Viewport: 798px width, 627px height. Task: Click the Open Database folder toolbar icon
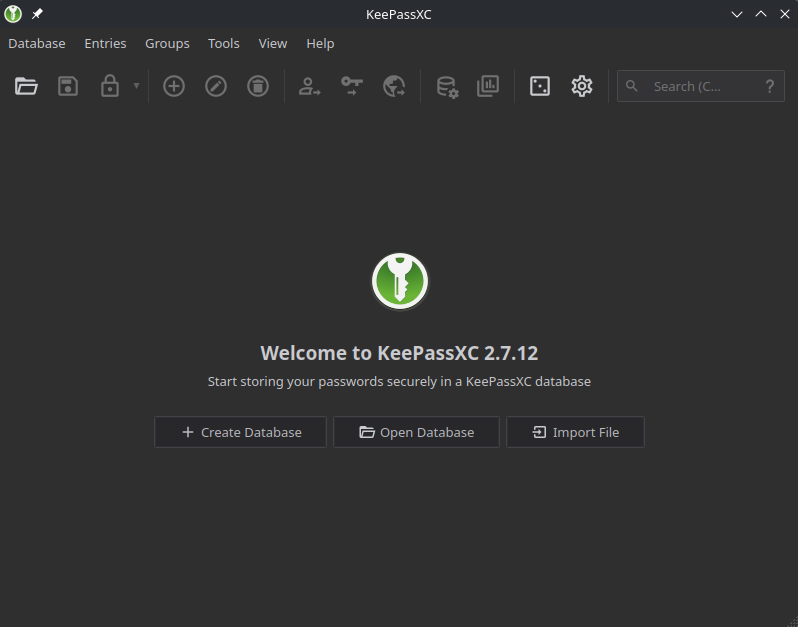26,86
